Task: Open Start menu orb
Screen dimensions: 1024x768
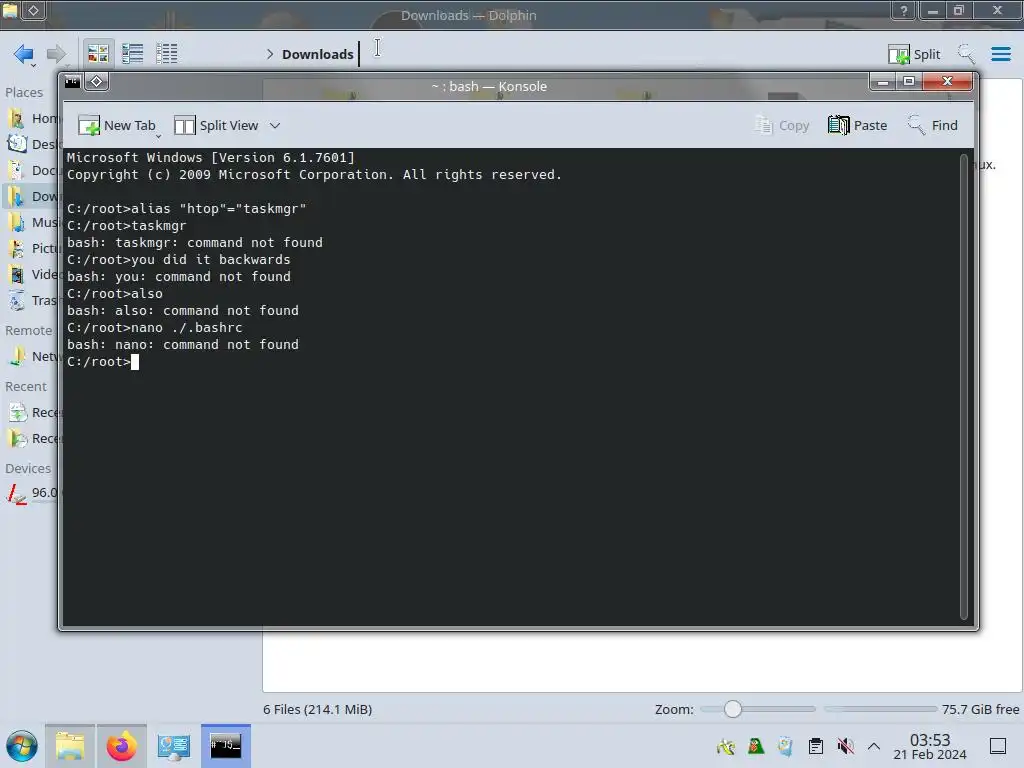Action: click(x=22, y=746)
